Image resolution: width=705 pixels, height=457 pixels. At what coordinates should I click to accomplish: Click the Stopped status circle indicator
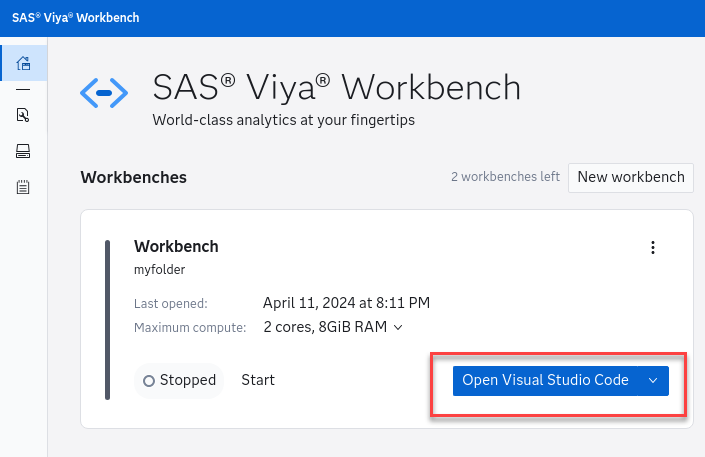click(x=149, y=381)
